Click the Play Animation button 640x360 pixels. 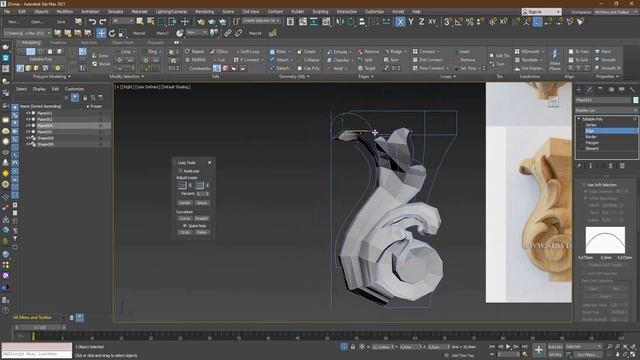click(508, 347)
